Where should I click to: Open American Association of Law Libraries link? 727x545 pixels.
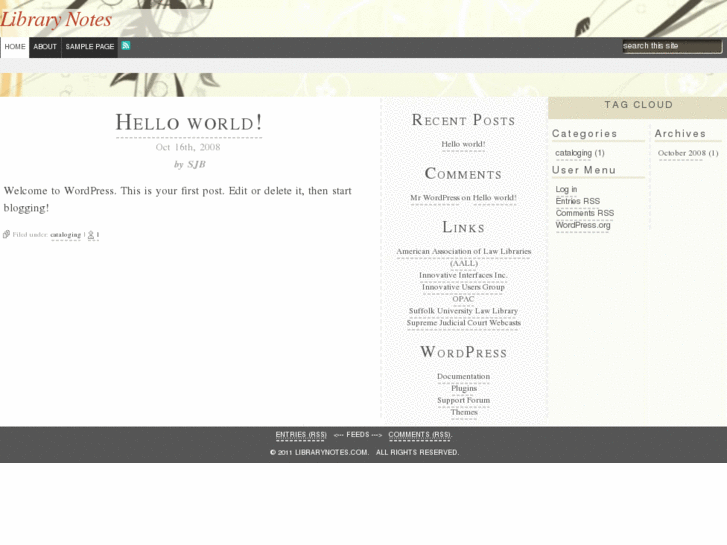[464, 257]
